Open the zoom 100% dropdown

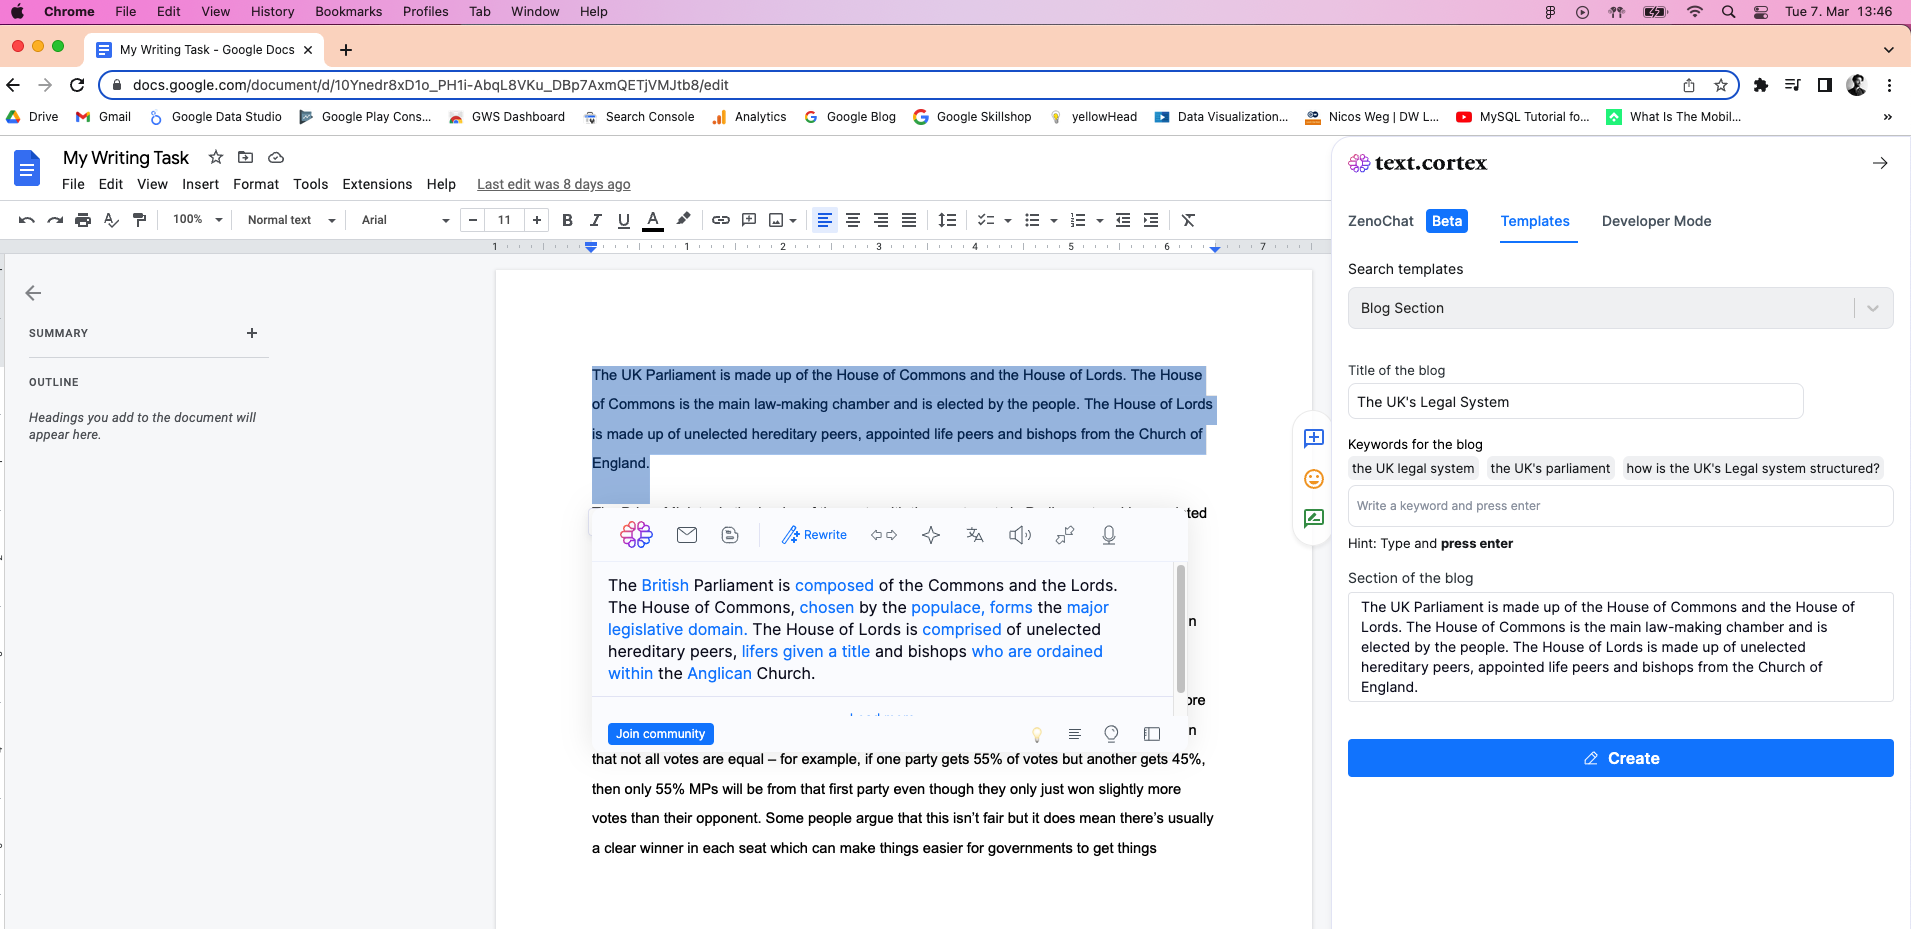click(197, 220)
